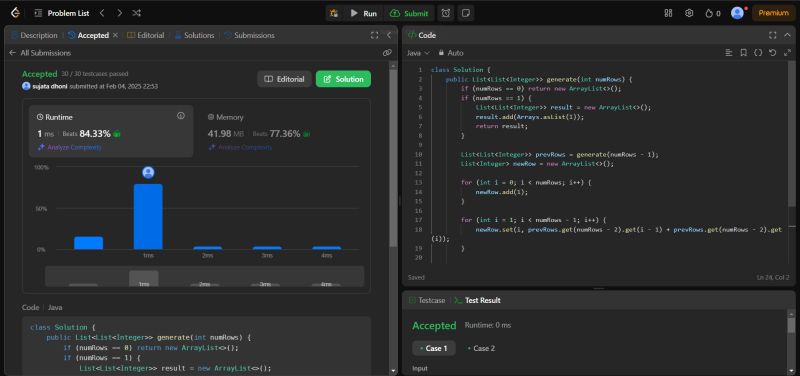Viewport: 800px width, 376px height.
Task: Switch to the Editorial tab
Action: click(146, 35)
